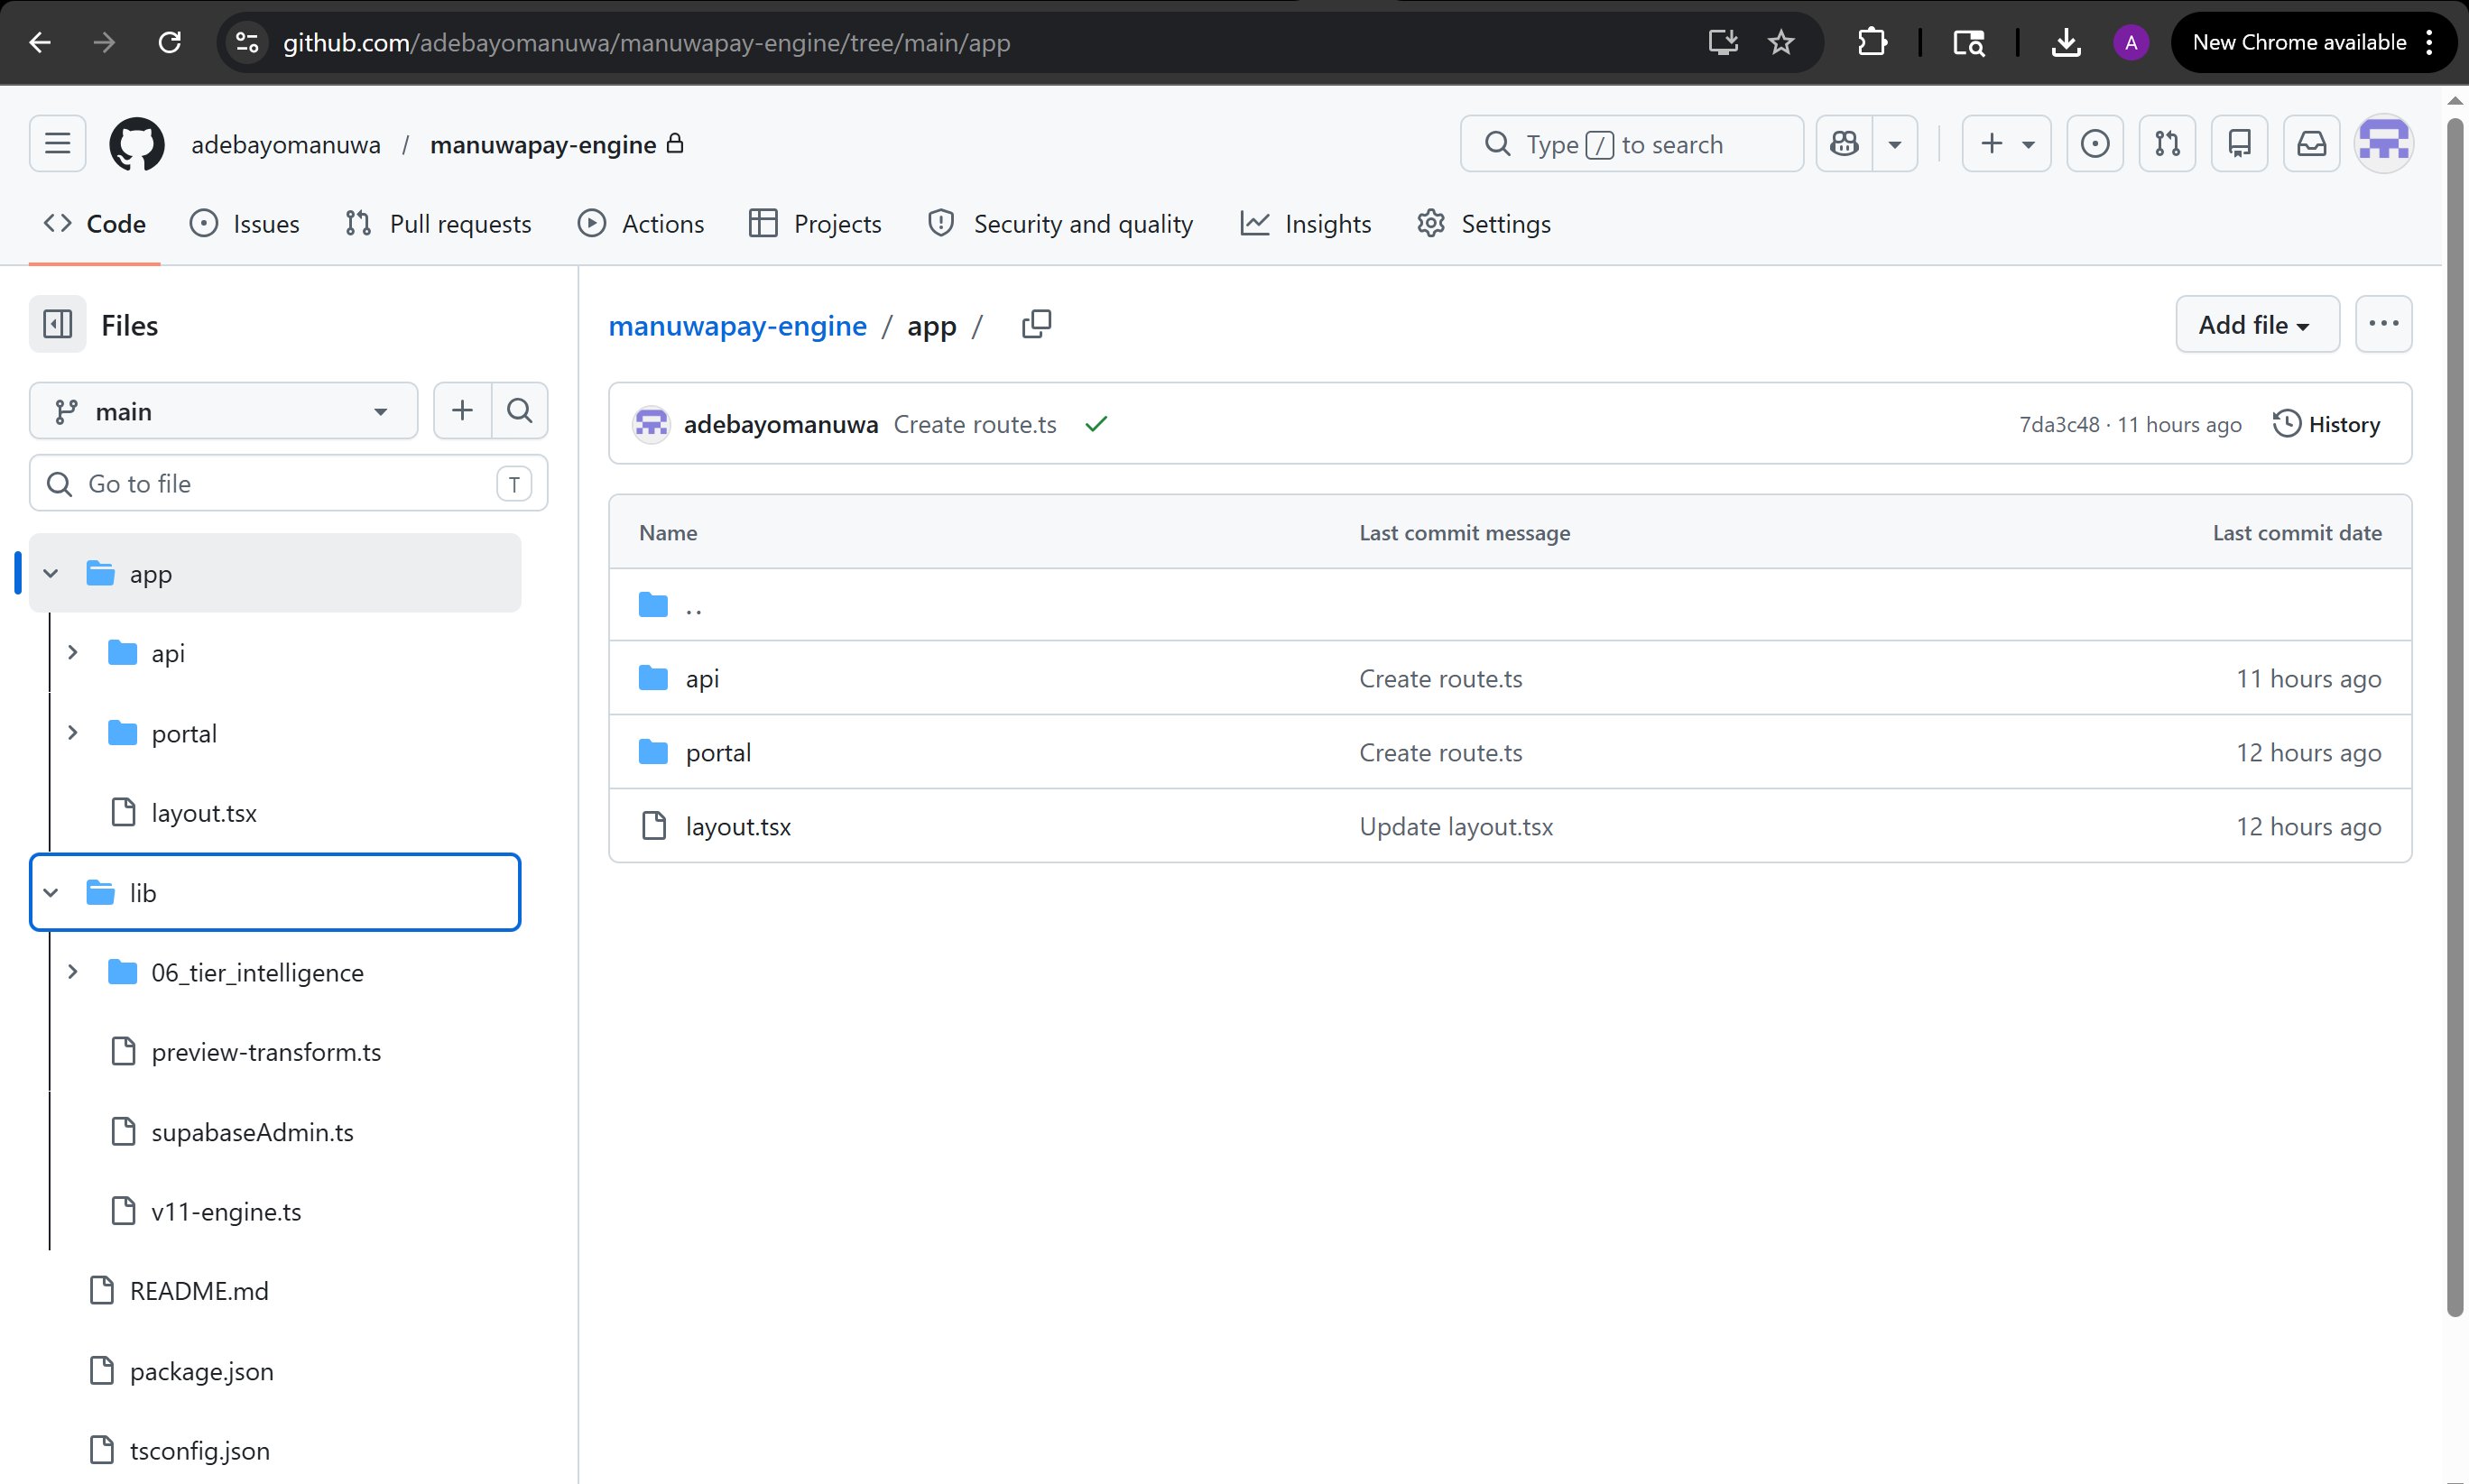Reload the page in the browser
The image size is (2469, 1484).
click(x=170, y=42)
